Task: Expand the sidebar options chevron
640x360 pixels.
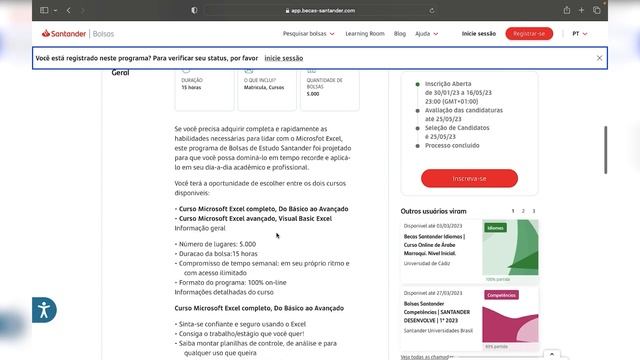Action: coord(55,11)
